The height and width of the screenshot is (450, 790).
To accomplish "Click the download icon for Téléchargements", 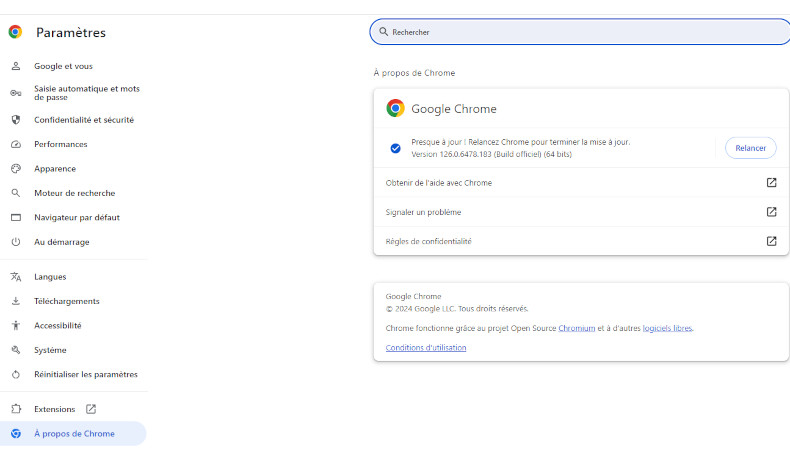I will (x=16, y=301).
